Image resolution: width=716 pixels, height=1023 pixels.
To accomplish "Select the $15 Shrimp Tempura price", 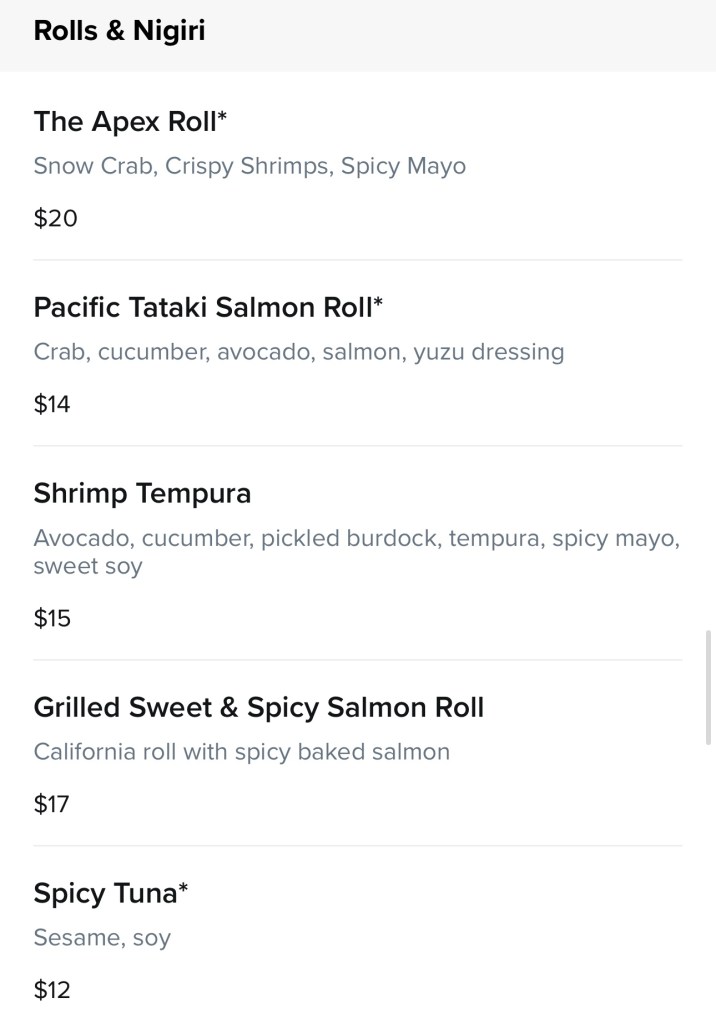I will coord(52,618).
